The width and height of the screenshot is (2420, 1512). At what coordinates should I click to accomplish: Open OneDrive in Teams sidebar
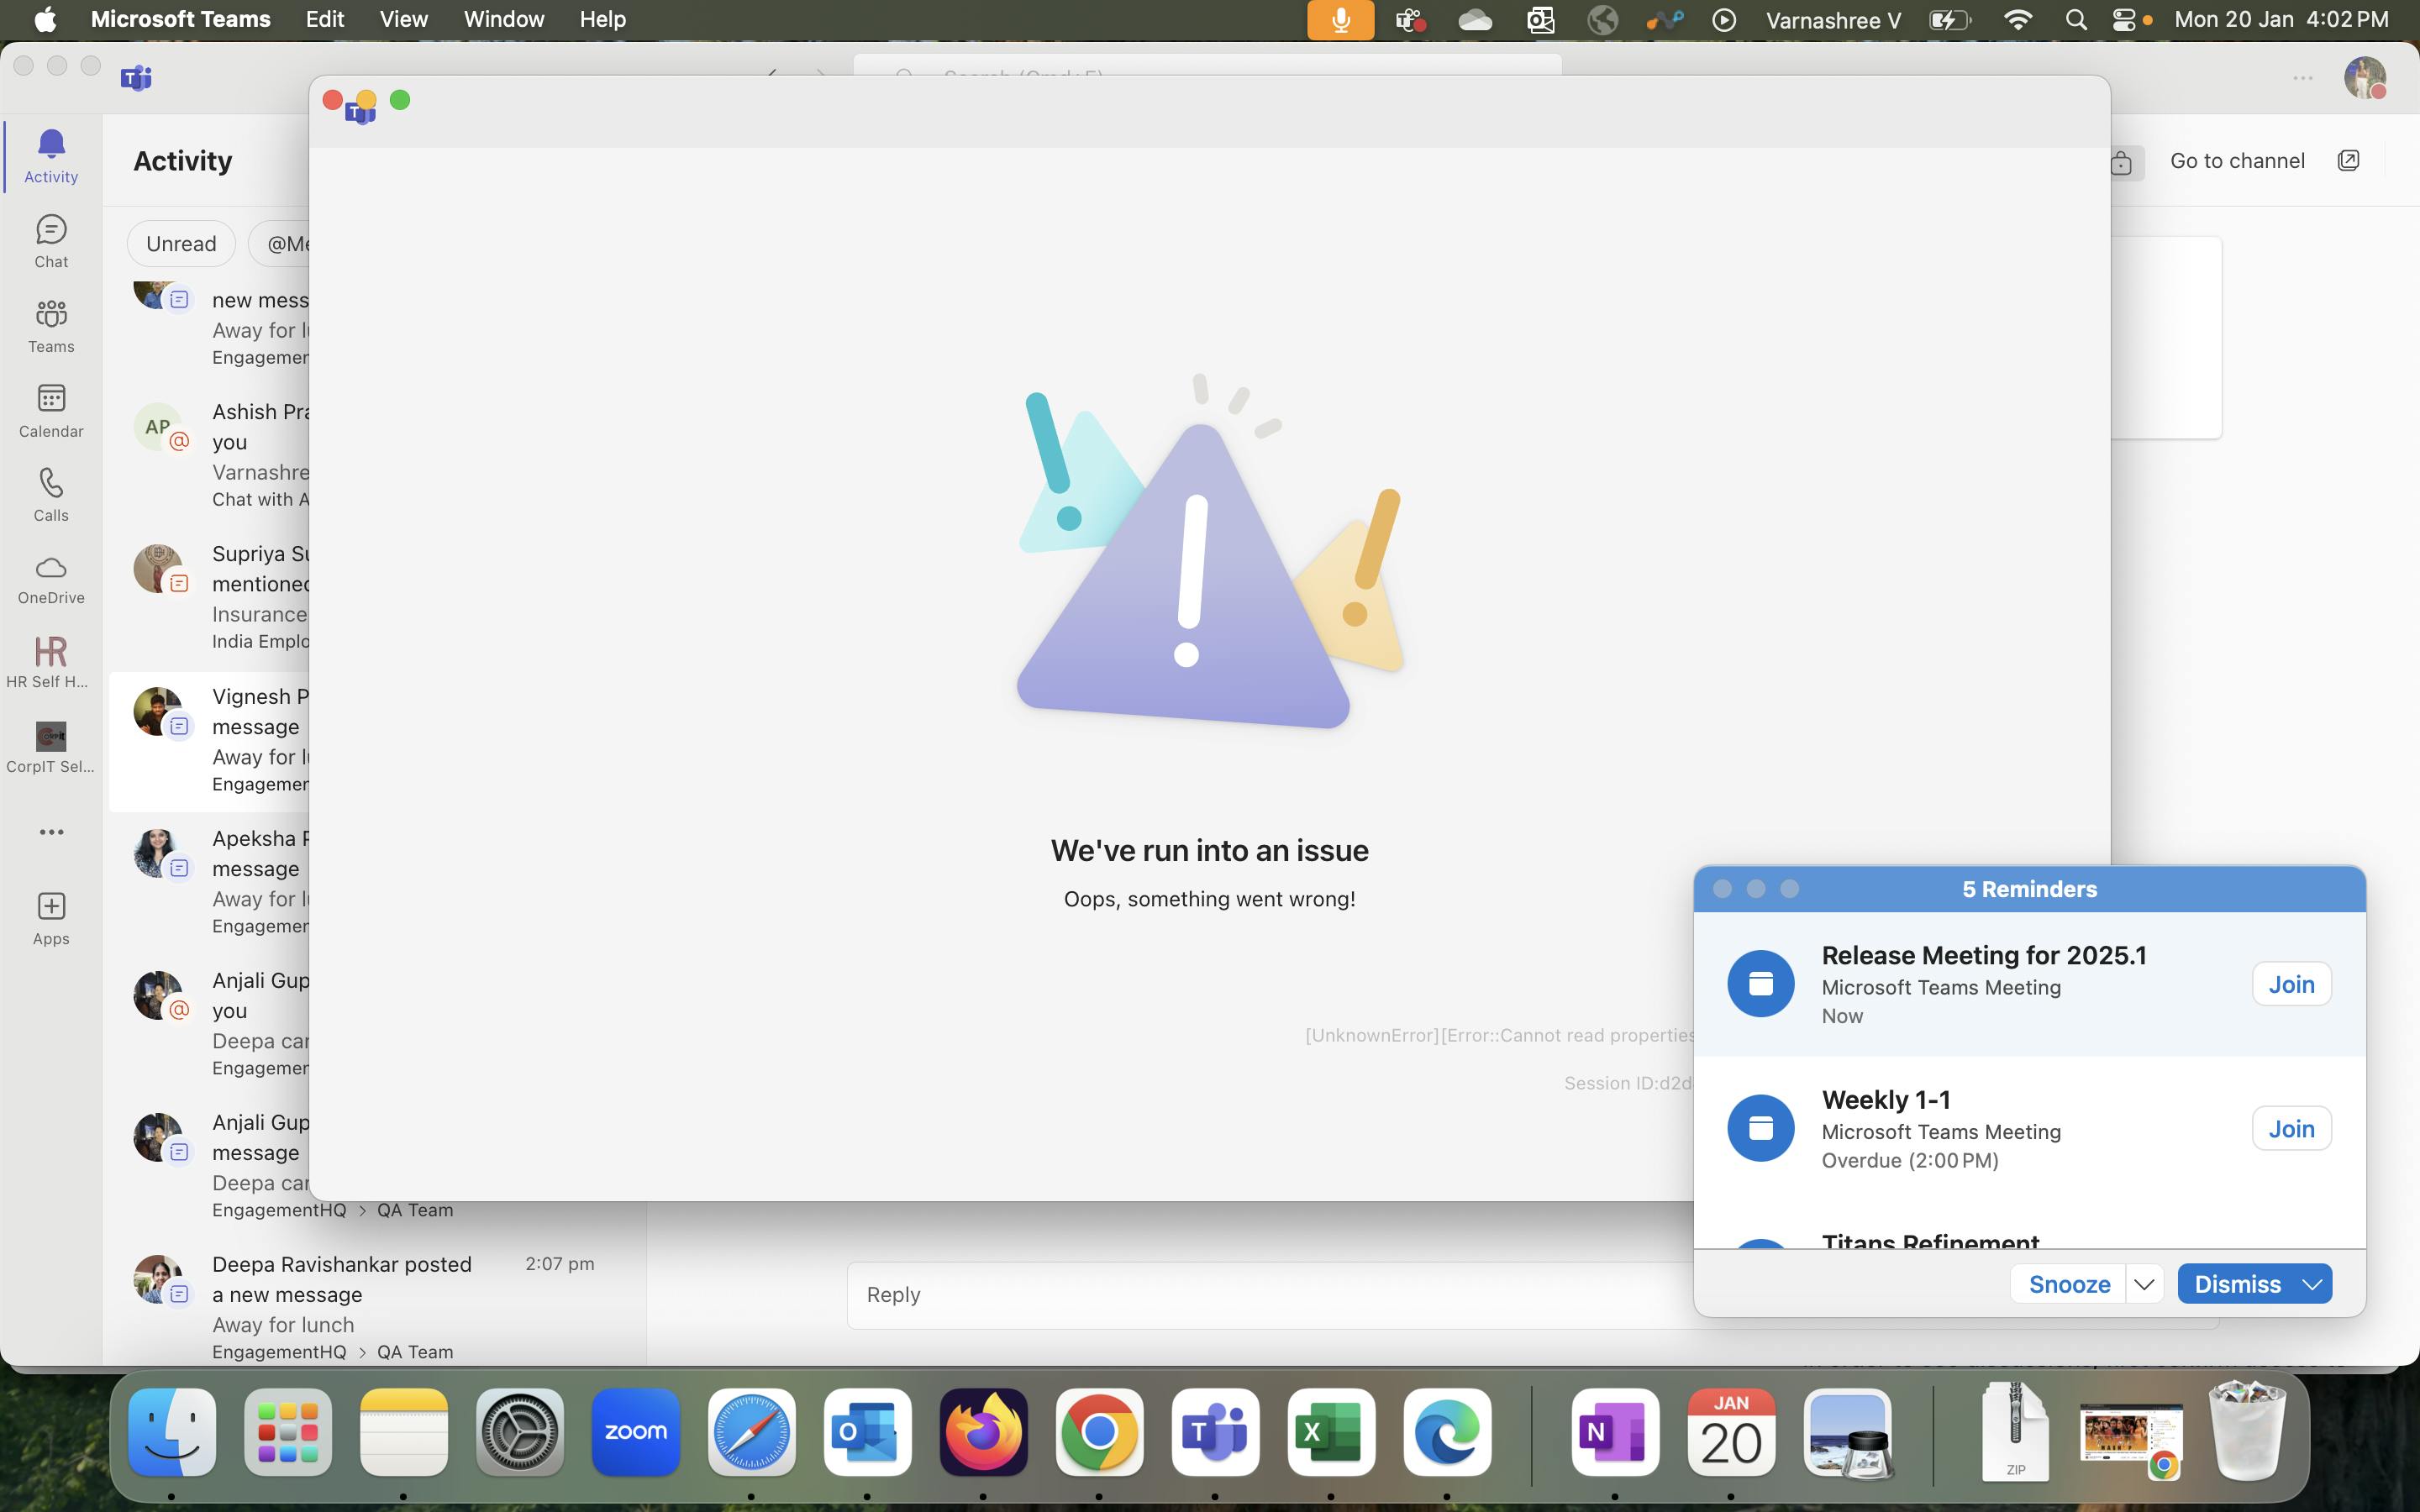51,580
